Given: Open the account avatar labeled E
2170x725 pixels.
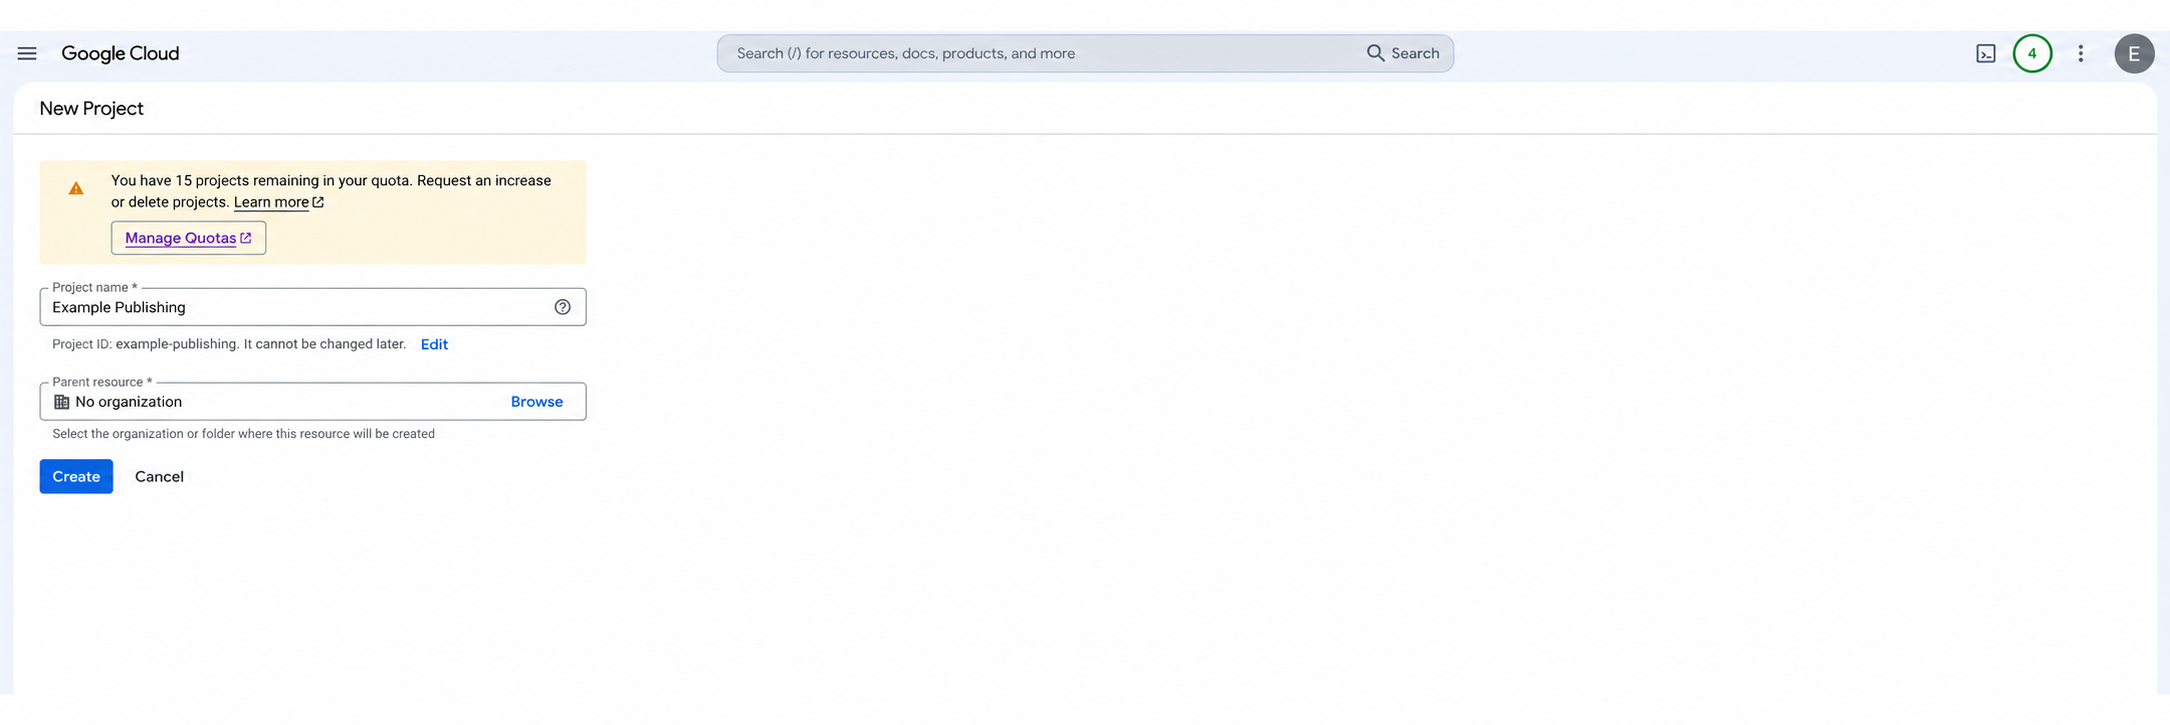Looking at the screenshot, I should (2134, 54).
